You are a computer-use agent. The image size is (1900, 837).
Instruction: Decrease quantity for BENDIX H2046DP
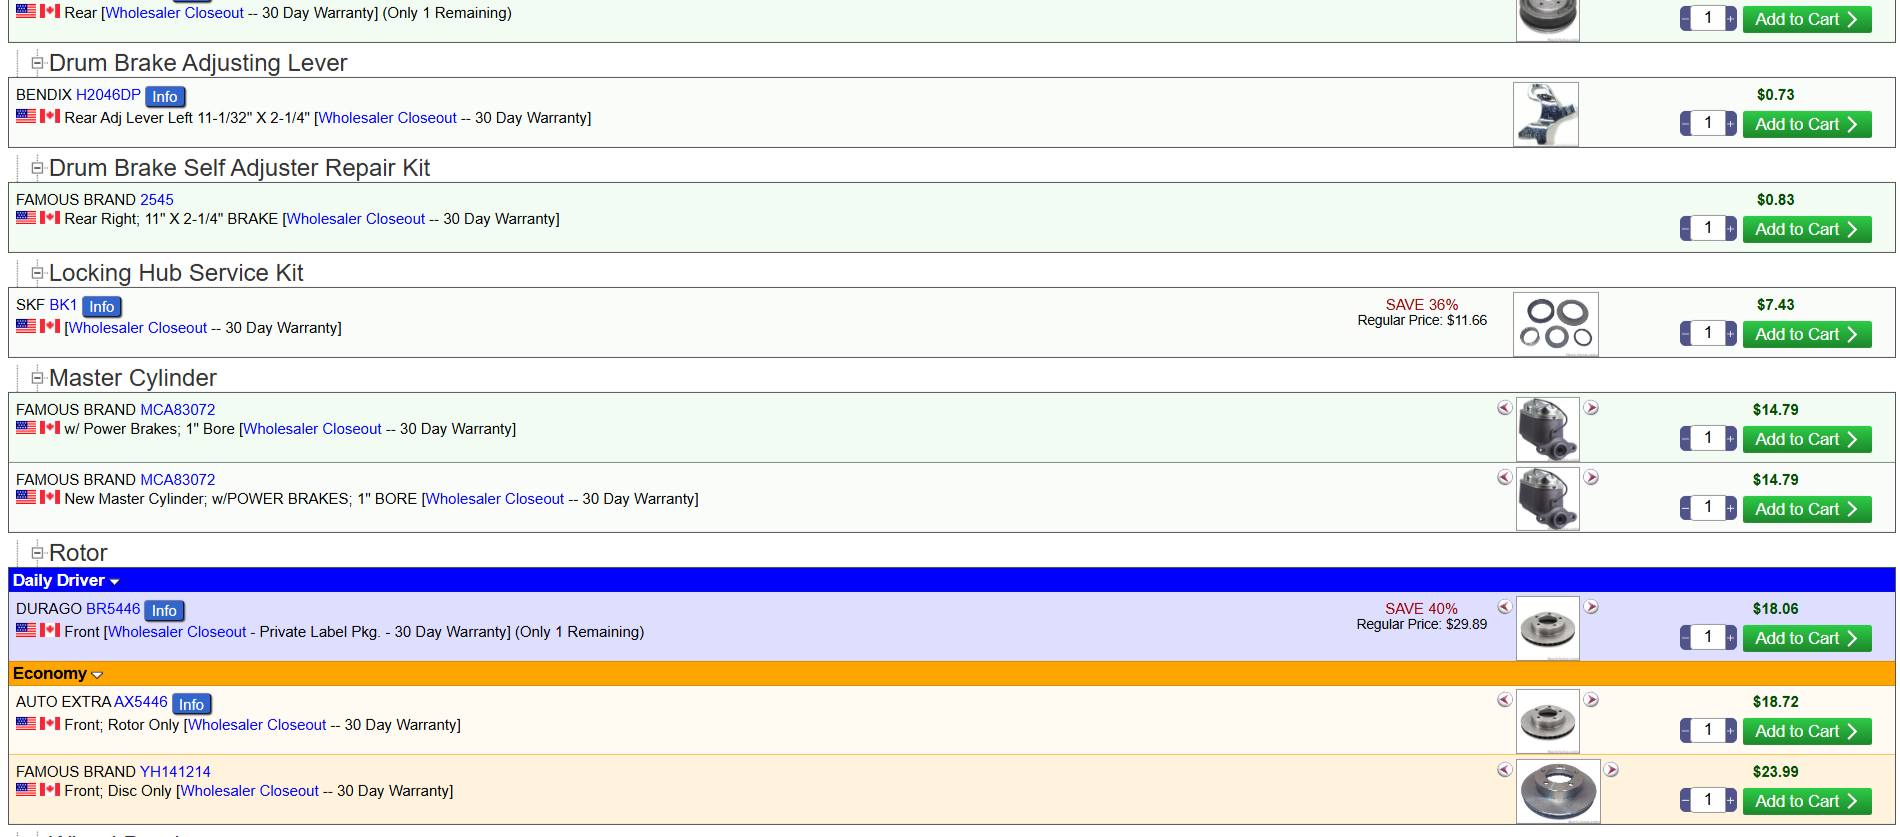pyautogui.click(x=1686, y=124)
